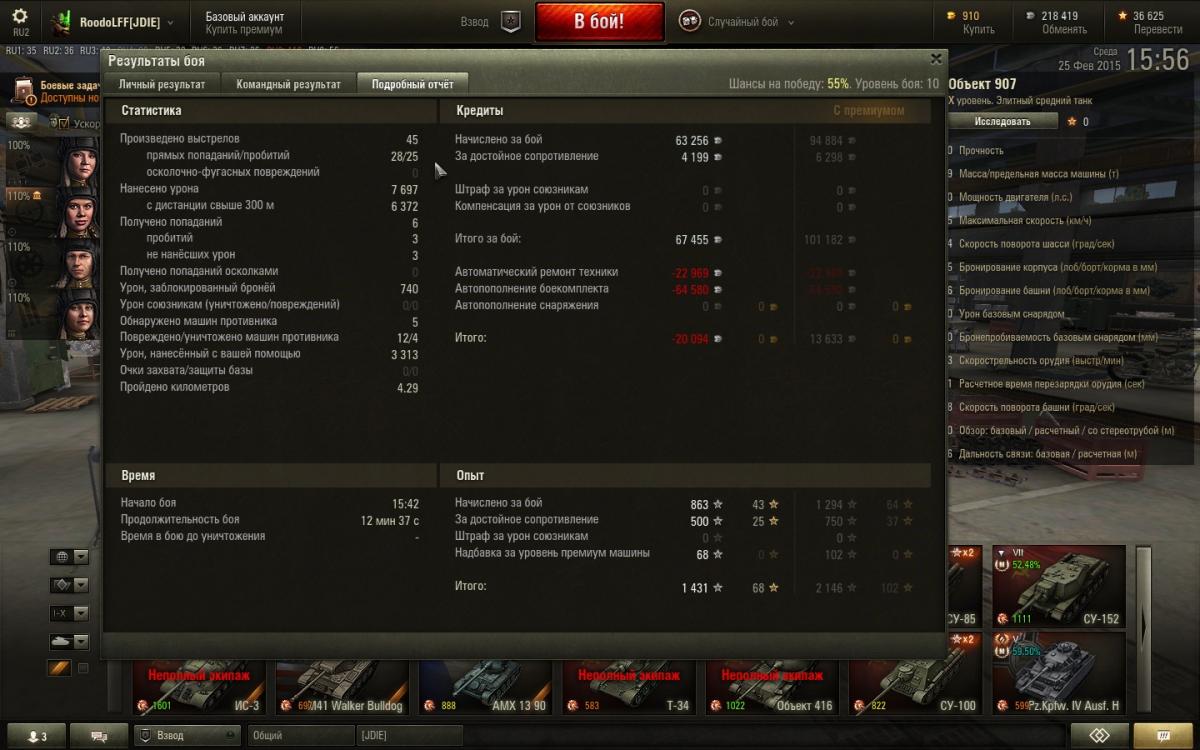Click the crew group icon button
This screenshot has width=1200, height=750.
pyautogui.click(x=23, y=122)
